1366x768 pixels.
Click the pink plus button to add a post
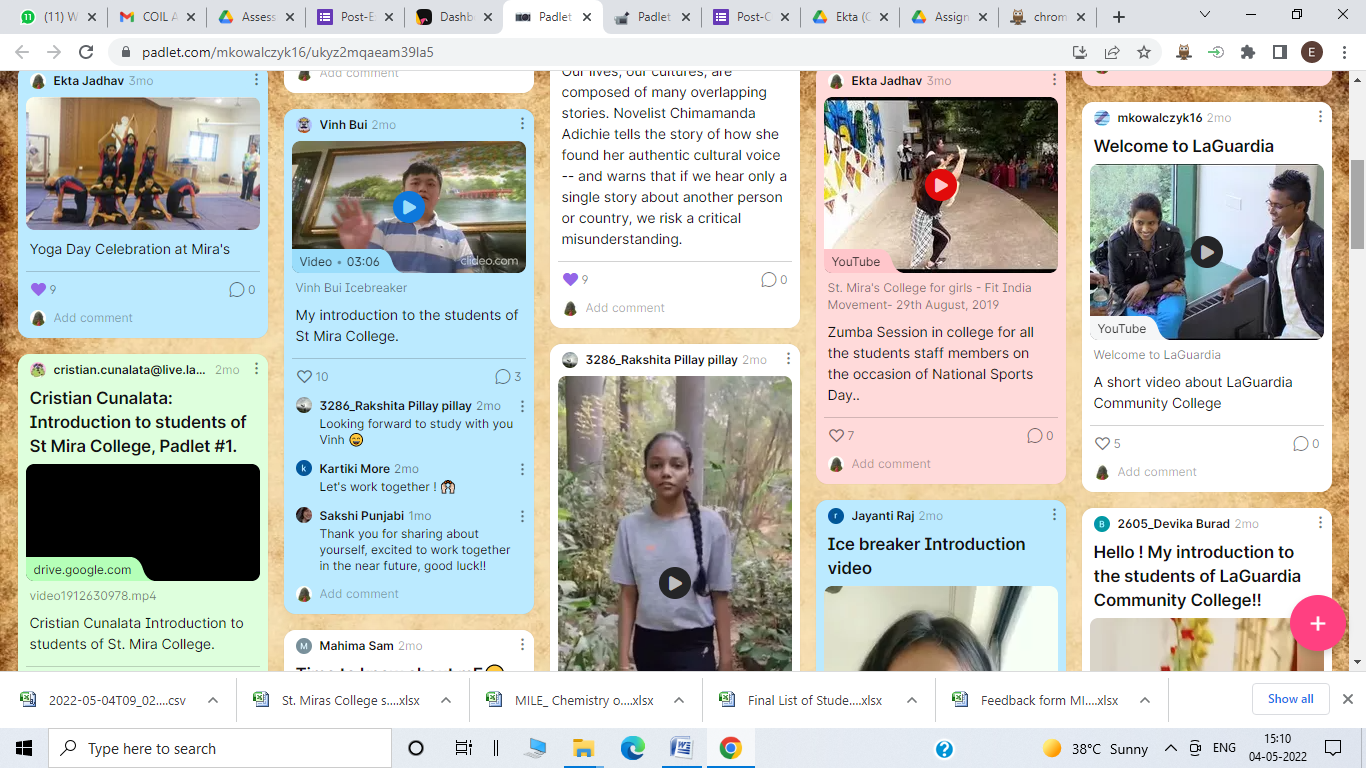[x=1318, y=623]
